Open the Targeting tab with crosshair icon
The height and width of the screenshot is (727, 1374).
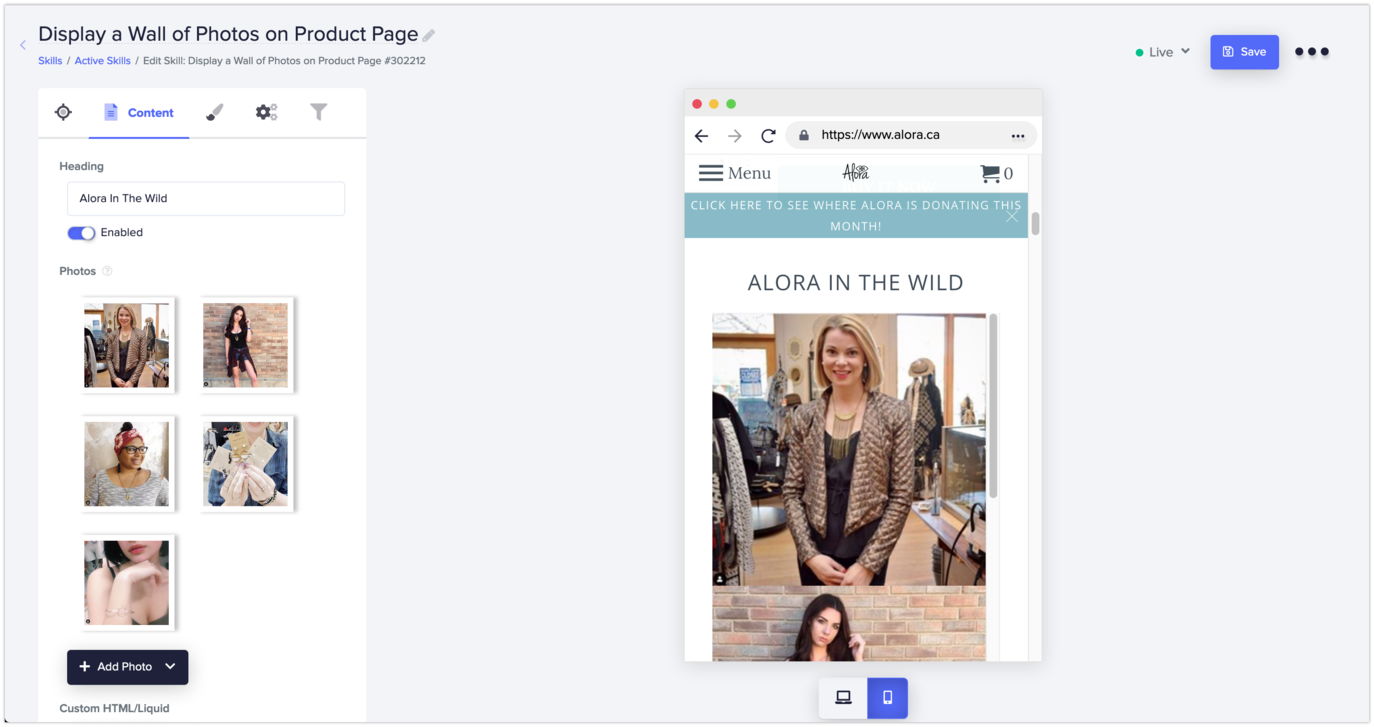tap(62, 112)
